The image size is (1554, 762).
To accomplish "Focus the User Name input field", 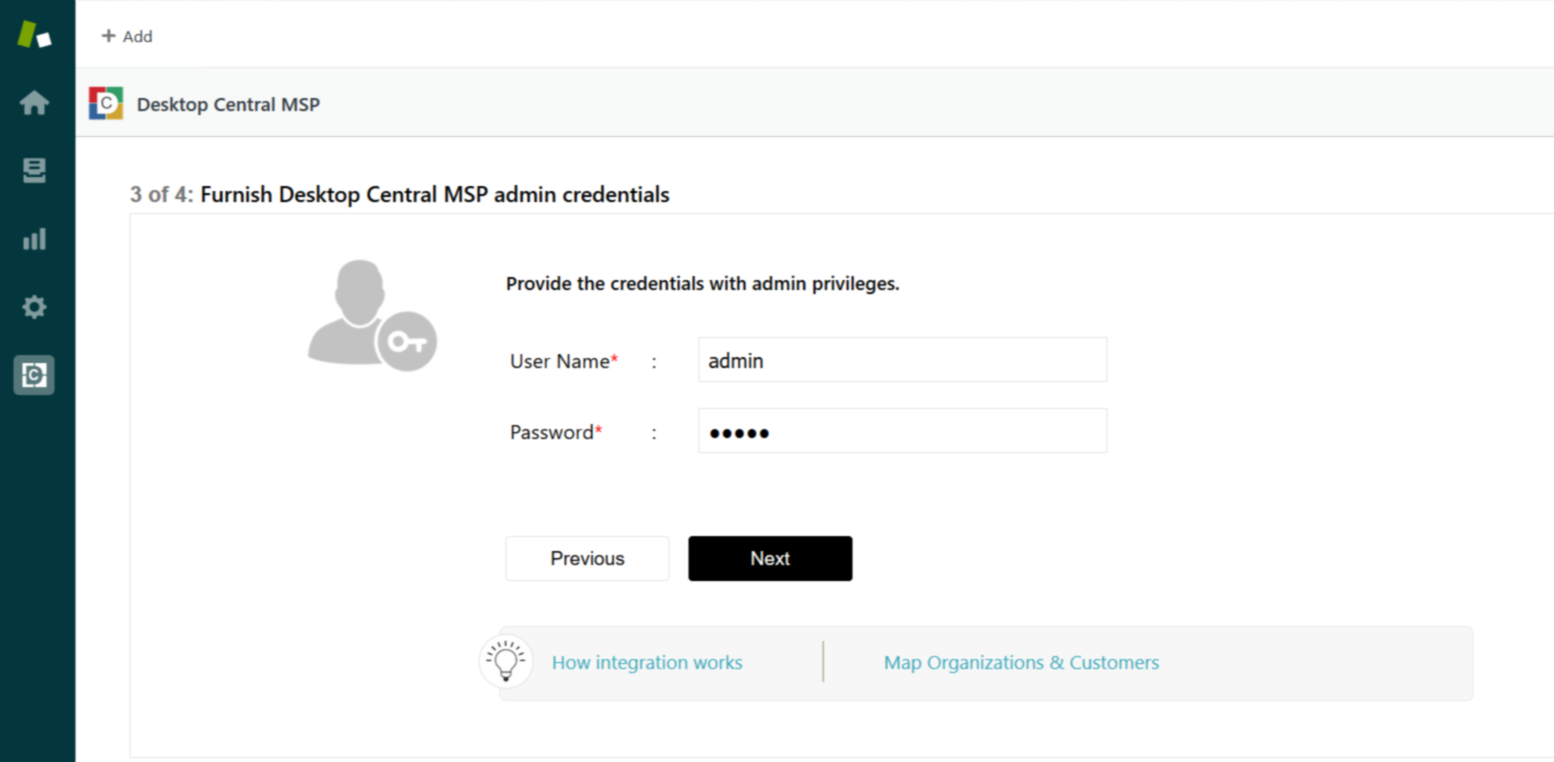I will coord(902,360).
